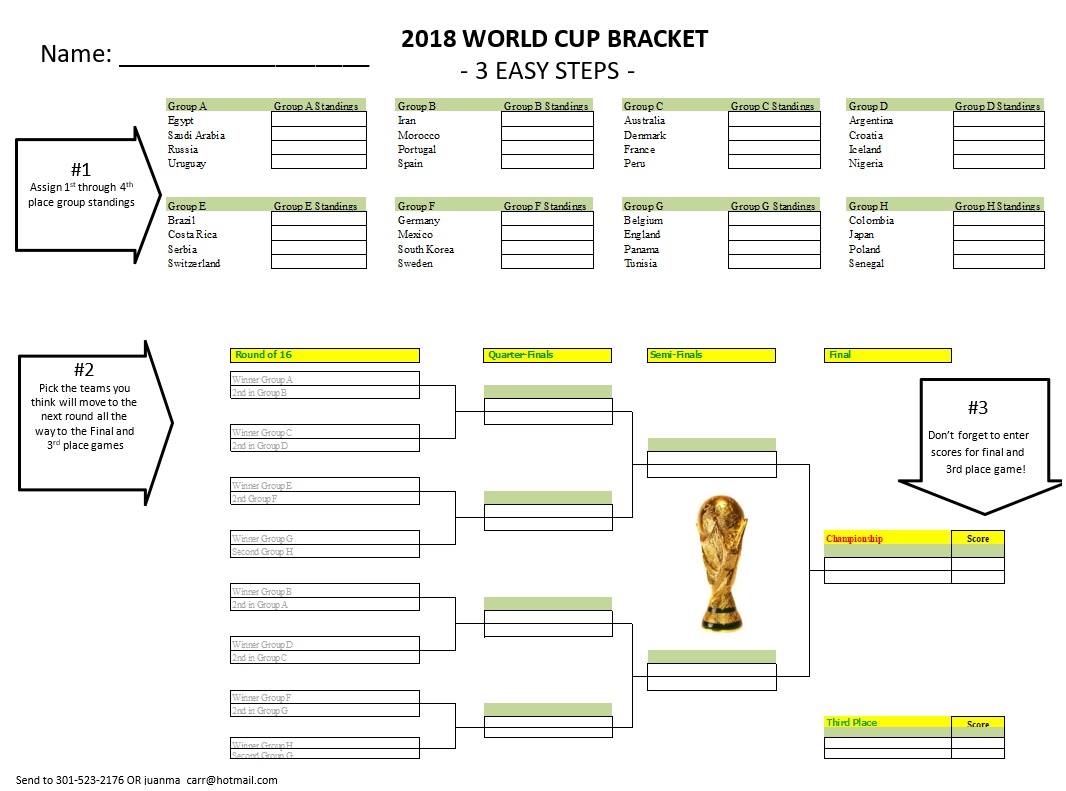Click the Winner Group A bracket cell

(324, 379)
